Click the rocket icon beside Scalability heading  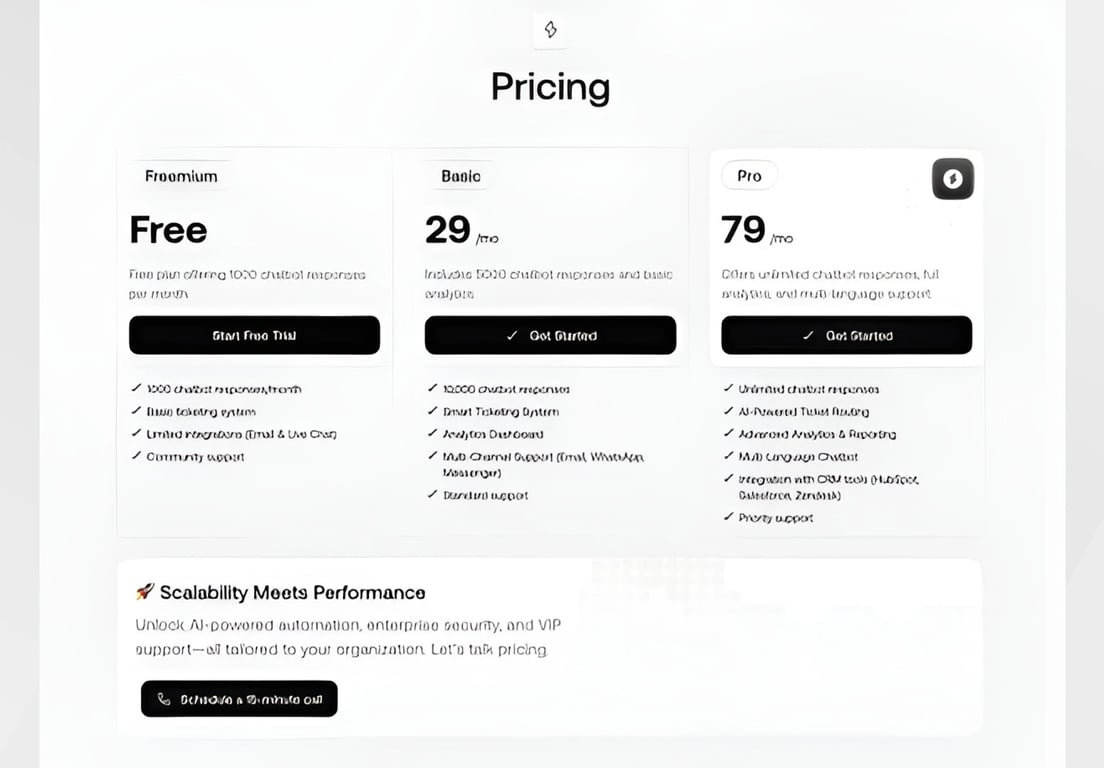145,592
